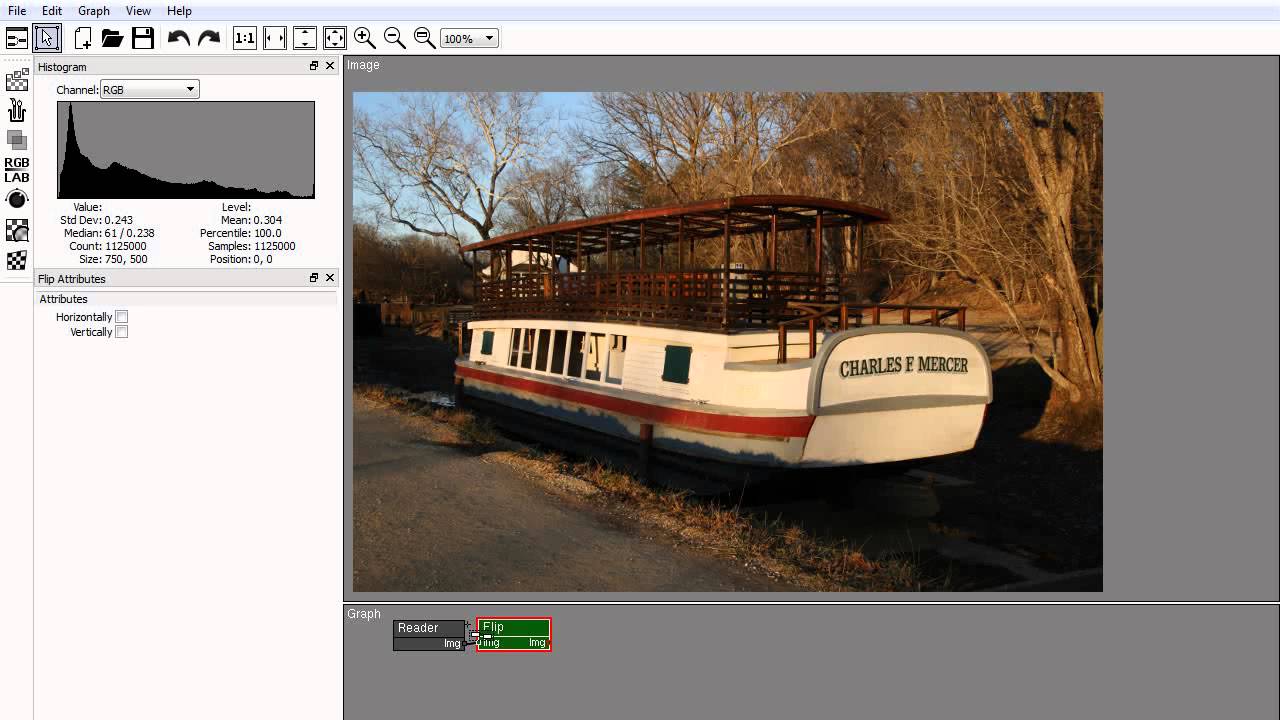Click the 'Std Dev: 0.243' value
Screen dimensions: 1280x720
click(x=97, y=220)
